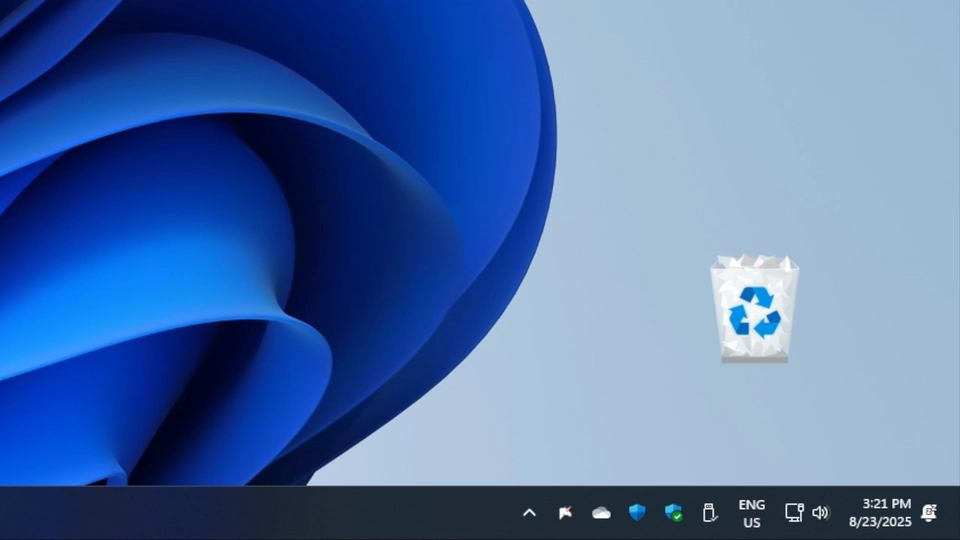Open the OneDrive cloud tray icon

coord(601,513)
